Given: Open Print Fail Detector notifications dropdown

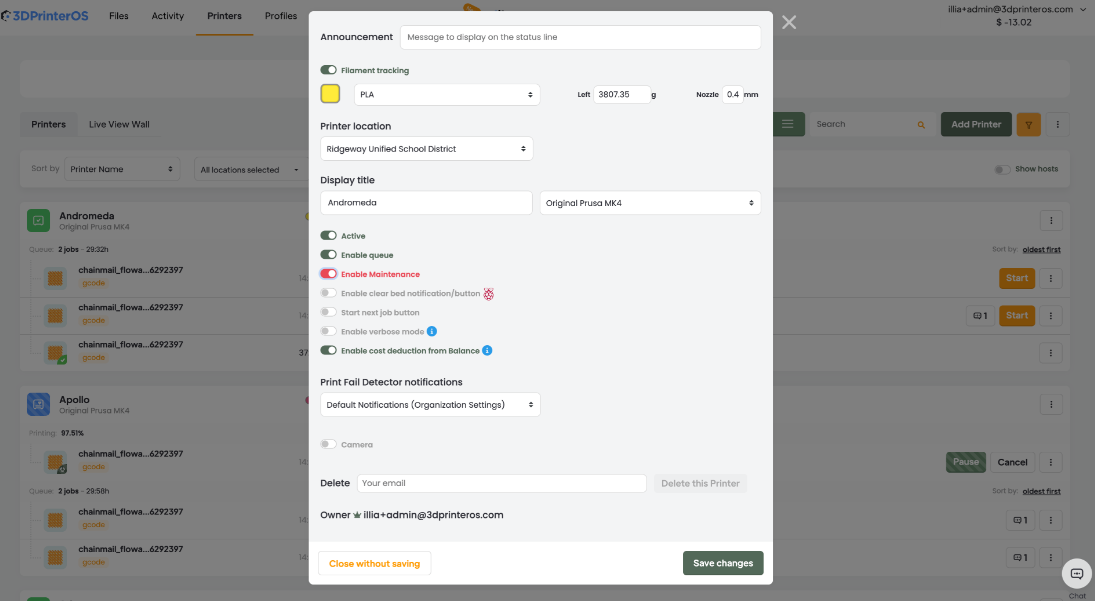Looking at the screenshot, I should pyautogui.click(x=430, y=405).
